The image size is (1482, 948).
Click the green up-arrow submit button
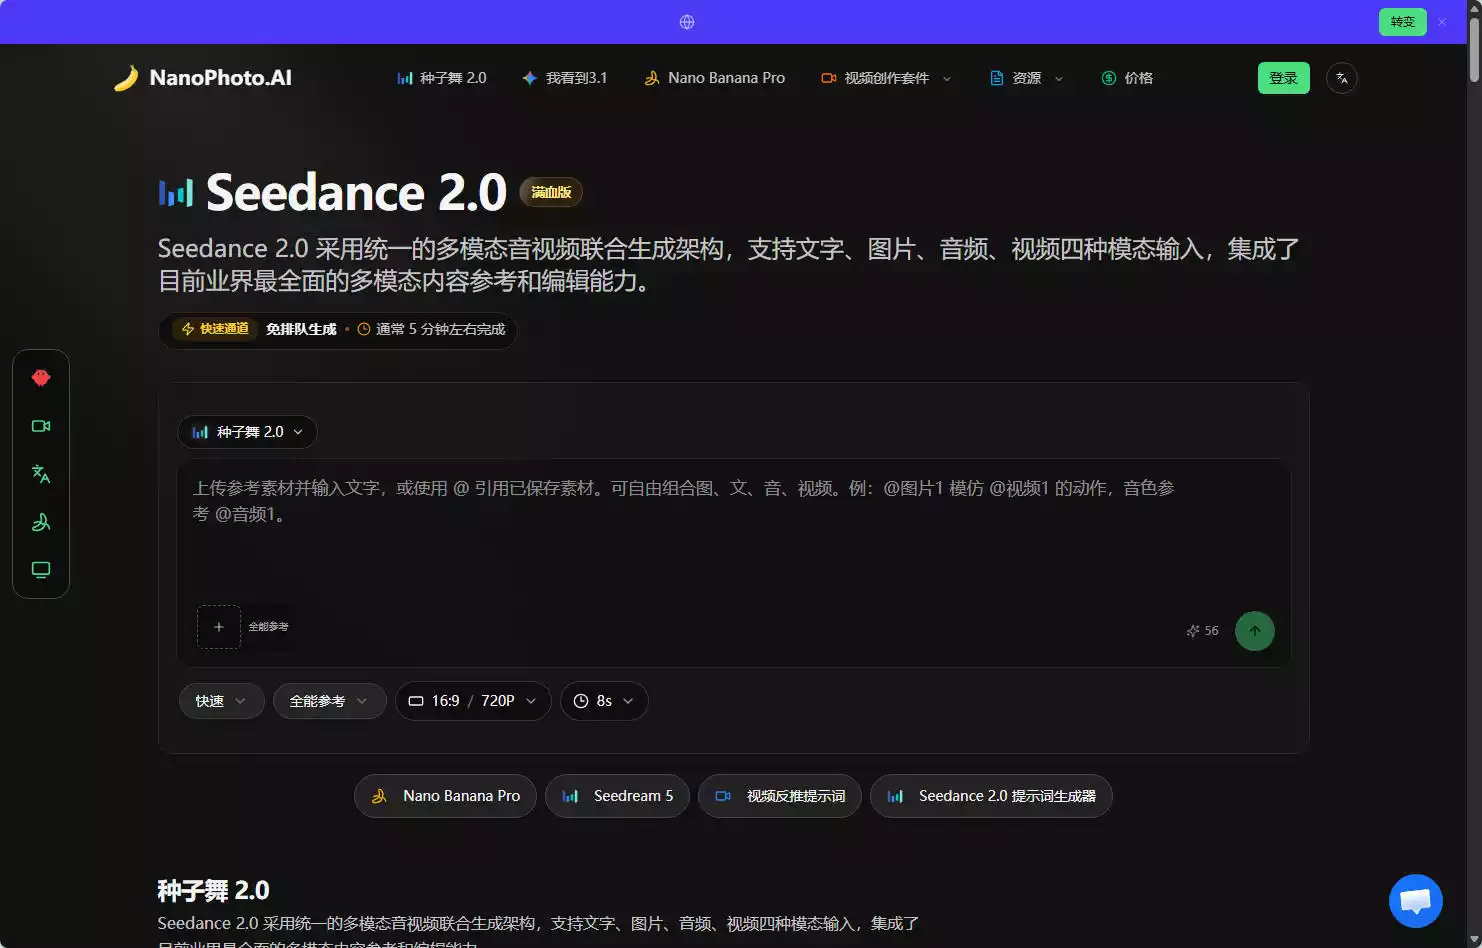pos(1255,631)
